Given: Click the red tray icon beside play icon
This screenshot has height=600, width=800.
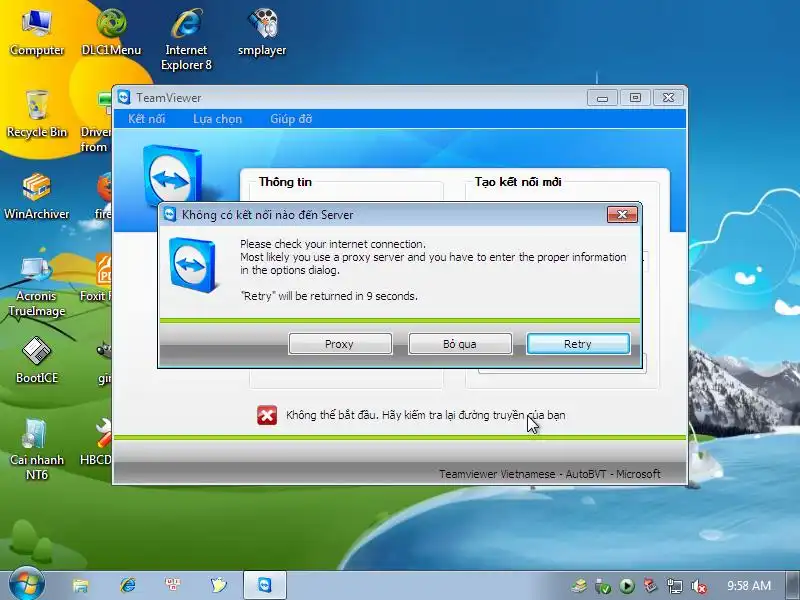Looking at the screenshot, I should coord(651,586).
